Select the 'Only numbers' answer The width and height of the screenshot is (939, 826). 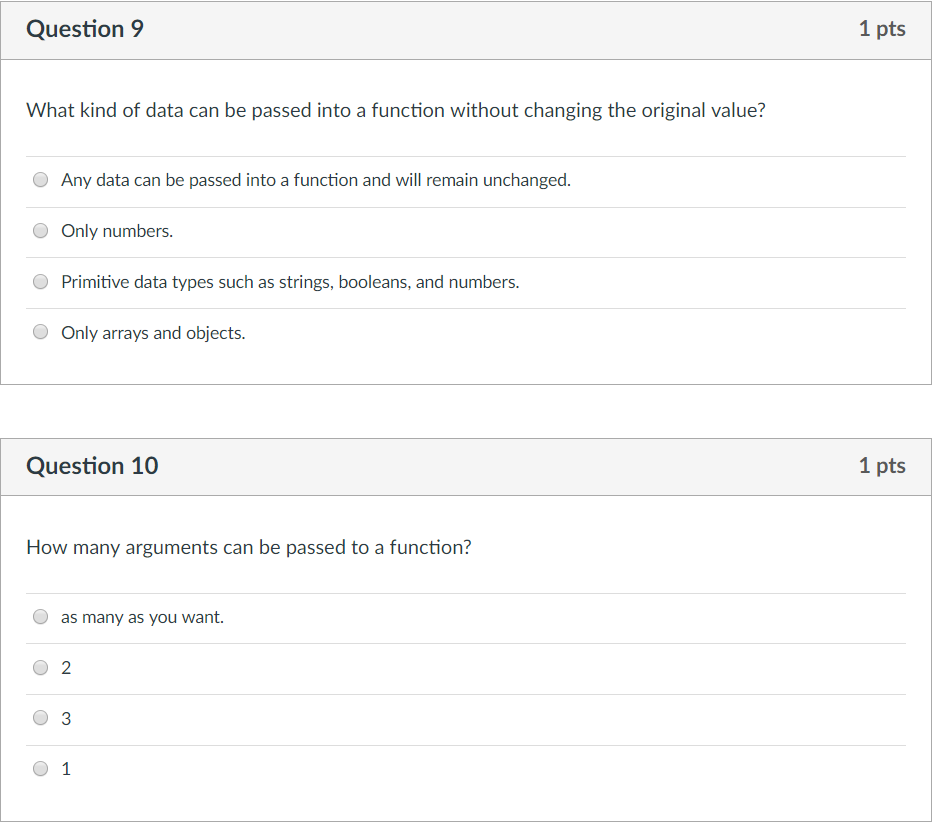[x=116, y=230]
